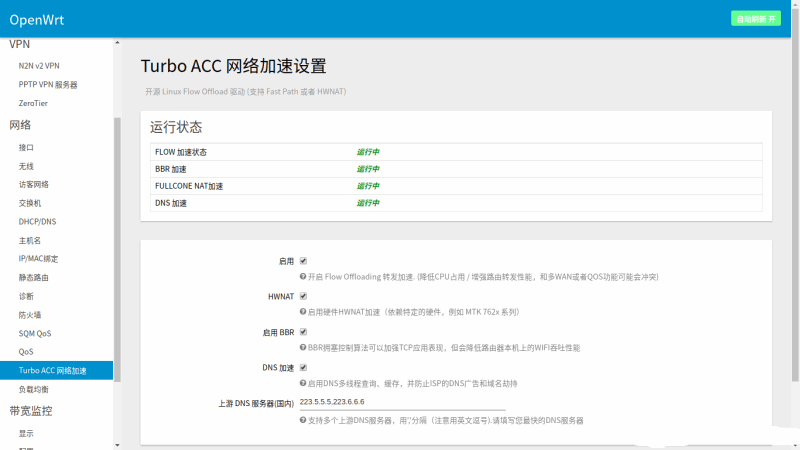Open the 无线 settings page
The height and width of the screenshot is (450, 800).
tap(26, 166)
